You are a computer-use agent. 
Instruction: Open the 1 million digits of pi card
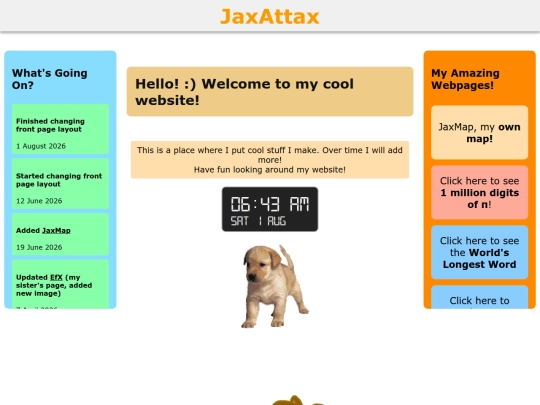479,193
